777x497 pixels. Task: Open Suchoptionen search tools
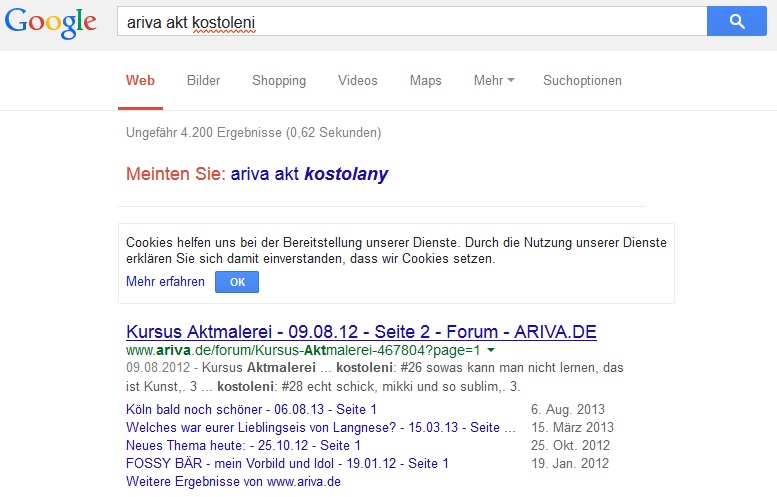(x=582, y=80)
